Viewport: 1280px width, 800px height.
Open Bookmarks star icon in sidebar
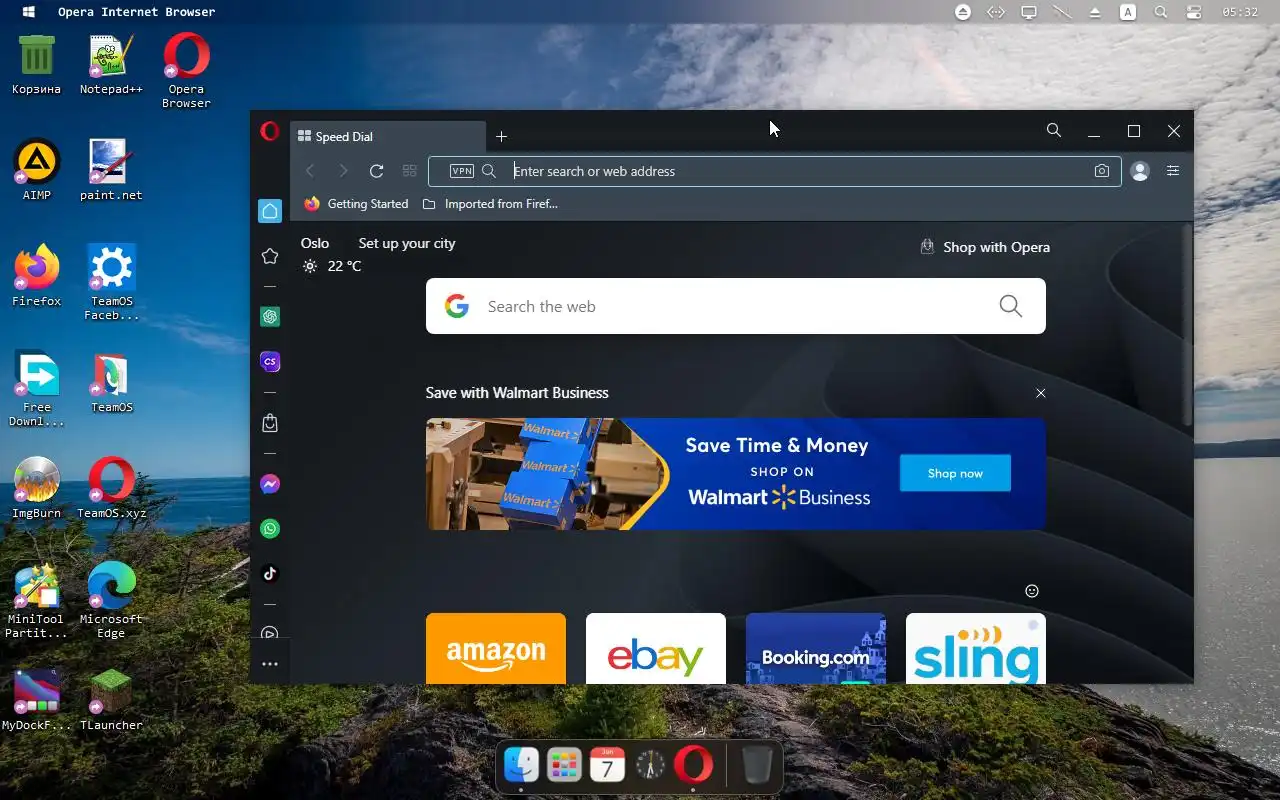269,256
